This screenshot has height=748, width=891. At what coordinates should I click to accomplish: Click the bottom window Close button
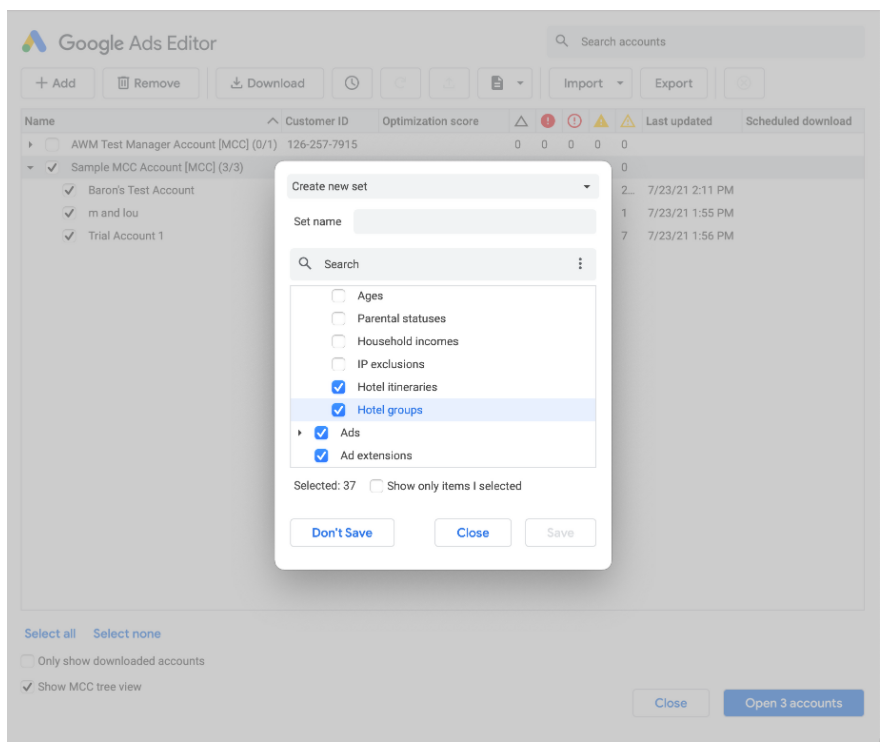click(x=671, y=703)
